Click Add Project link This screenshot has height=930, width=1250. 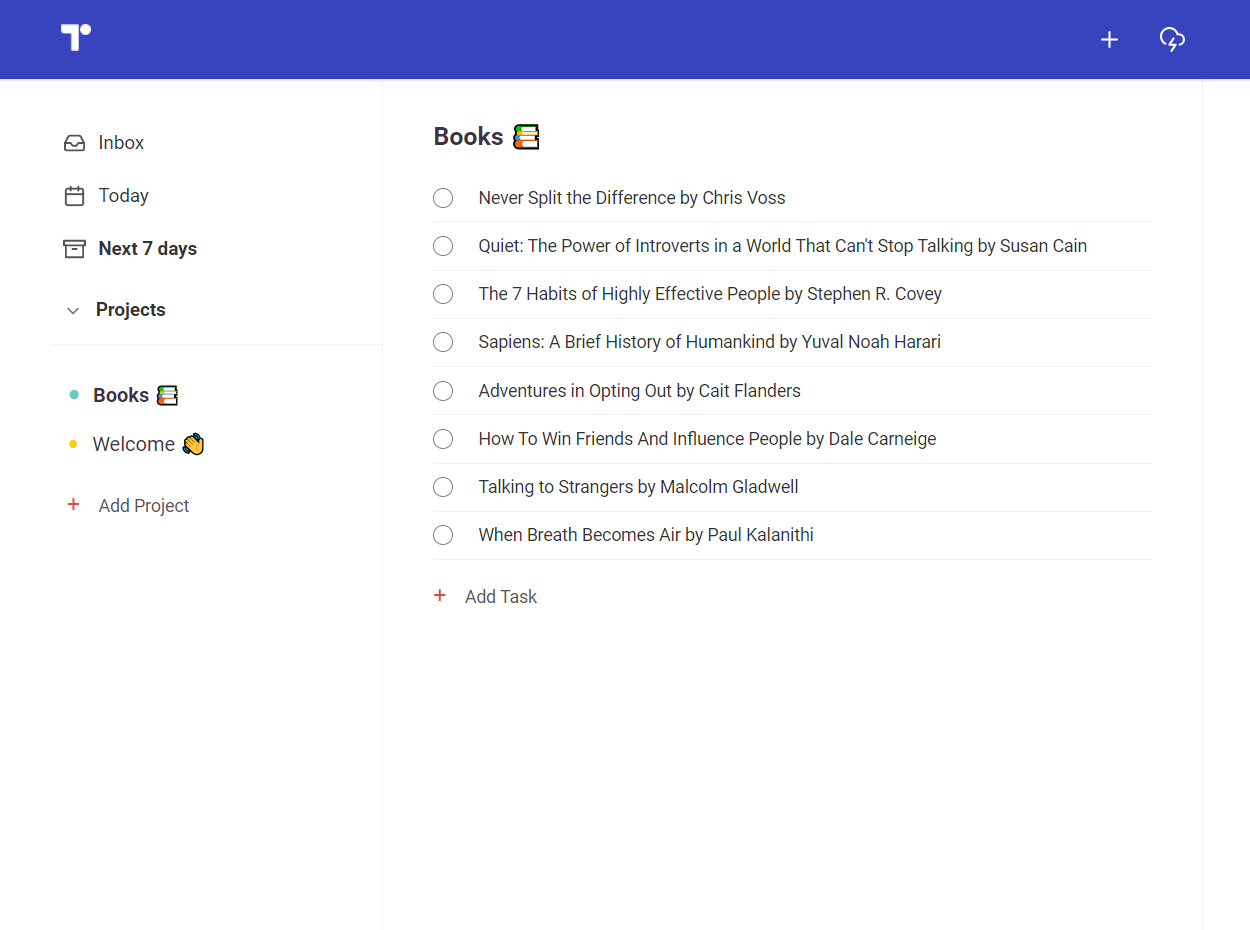pyautogui.click(x=144, y=506)
